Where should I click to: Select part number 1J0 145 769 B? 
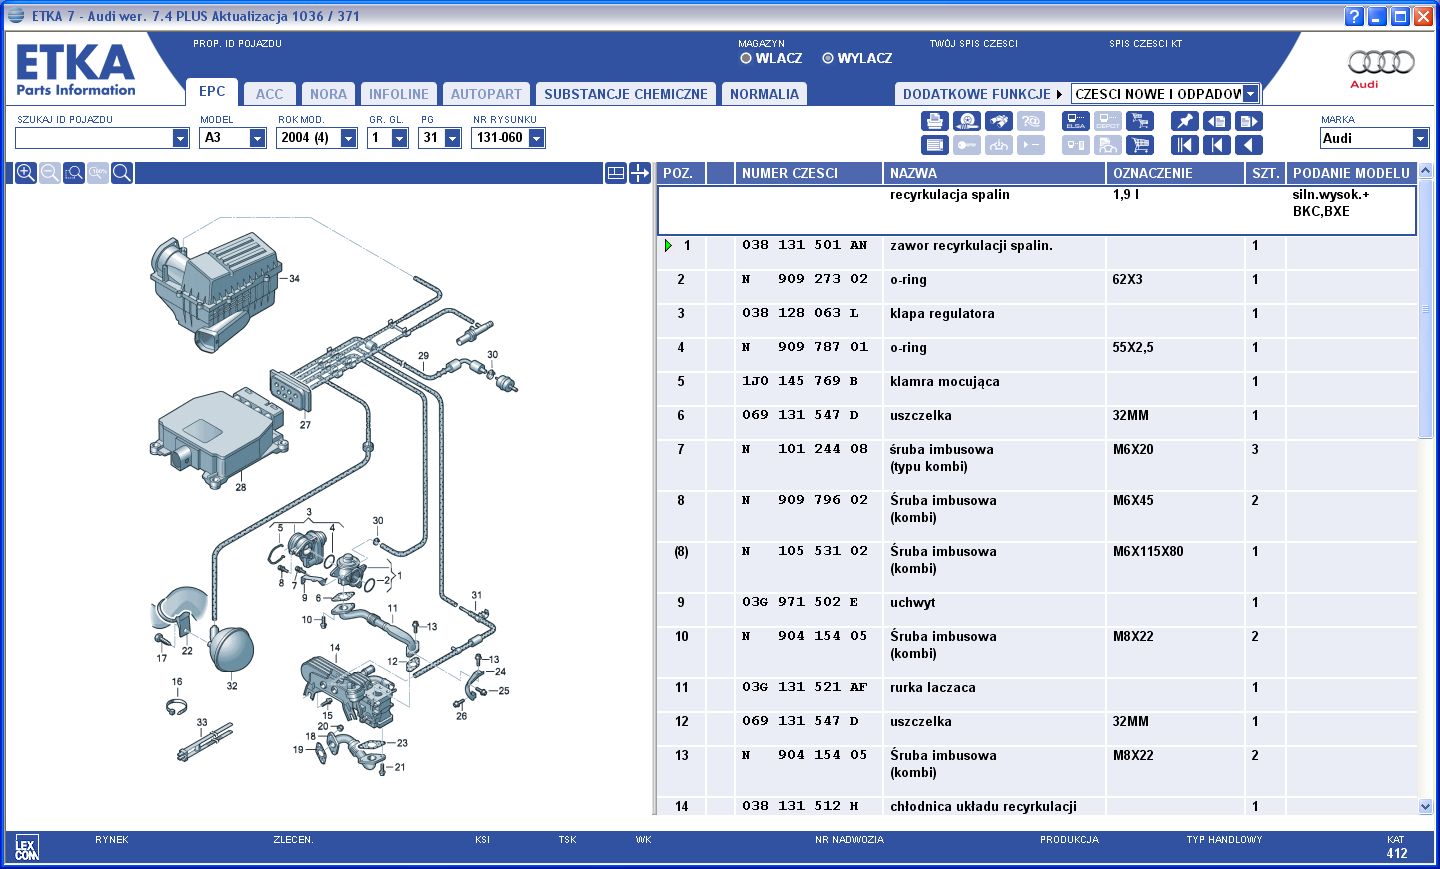pyautogui.click(x=800, y=381)
